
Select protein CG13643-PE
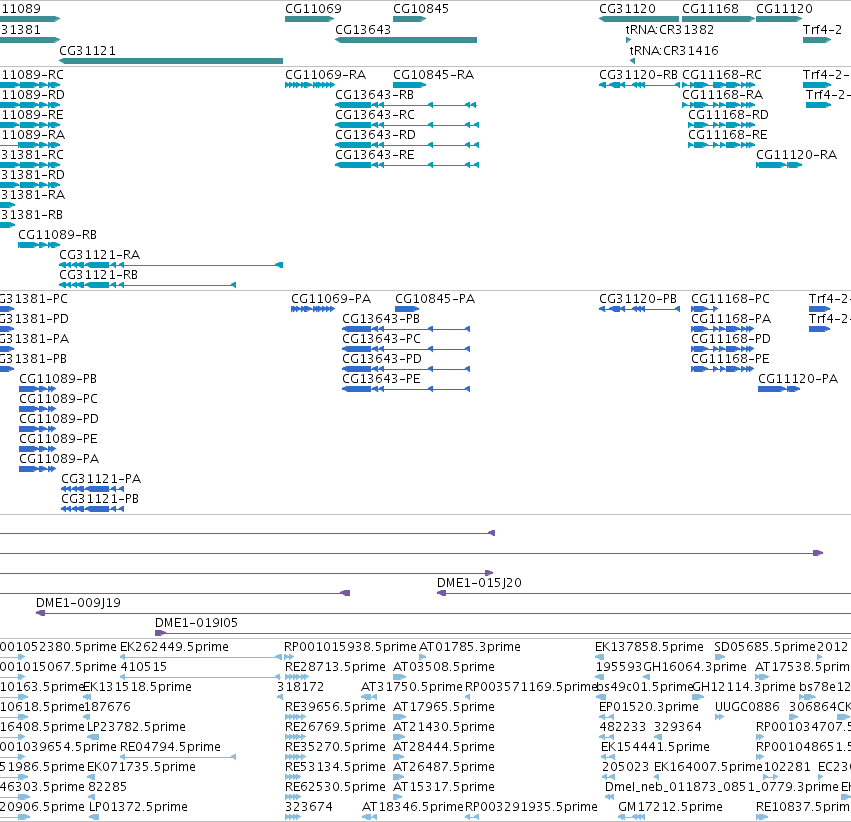pos(382,379)
